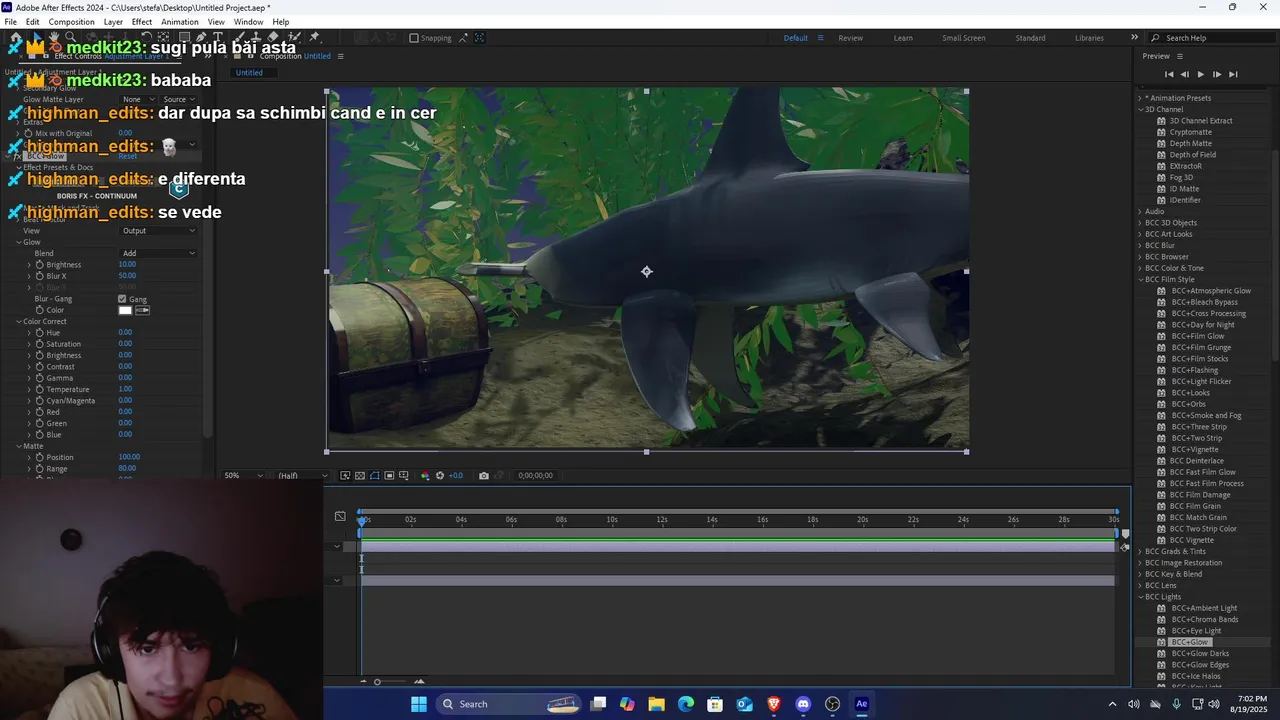The height and width of the screenshot is (720, 1280).
Task: Open the Effect menu
Action: pyautogui.click(x=142, y=22)
